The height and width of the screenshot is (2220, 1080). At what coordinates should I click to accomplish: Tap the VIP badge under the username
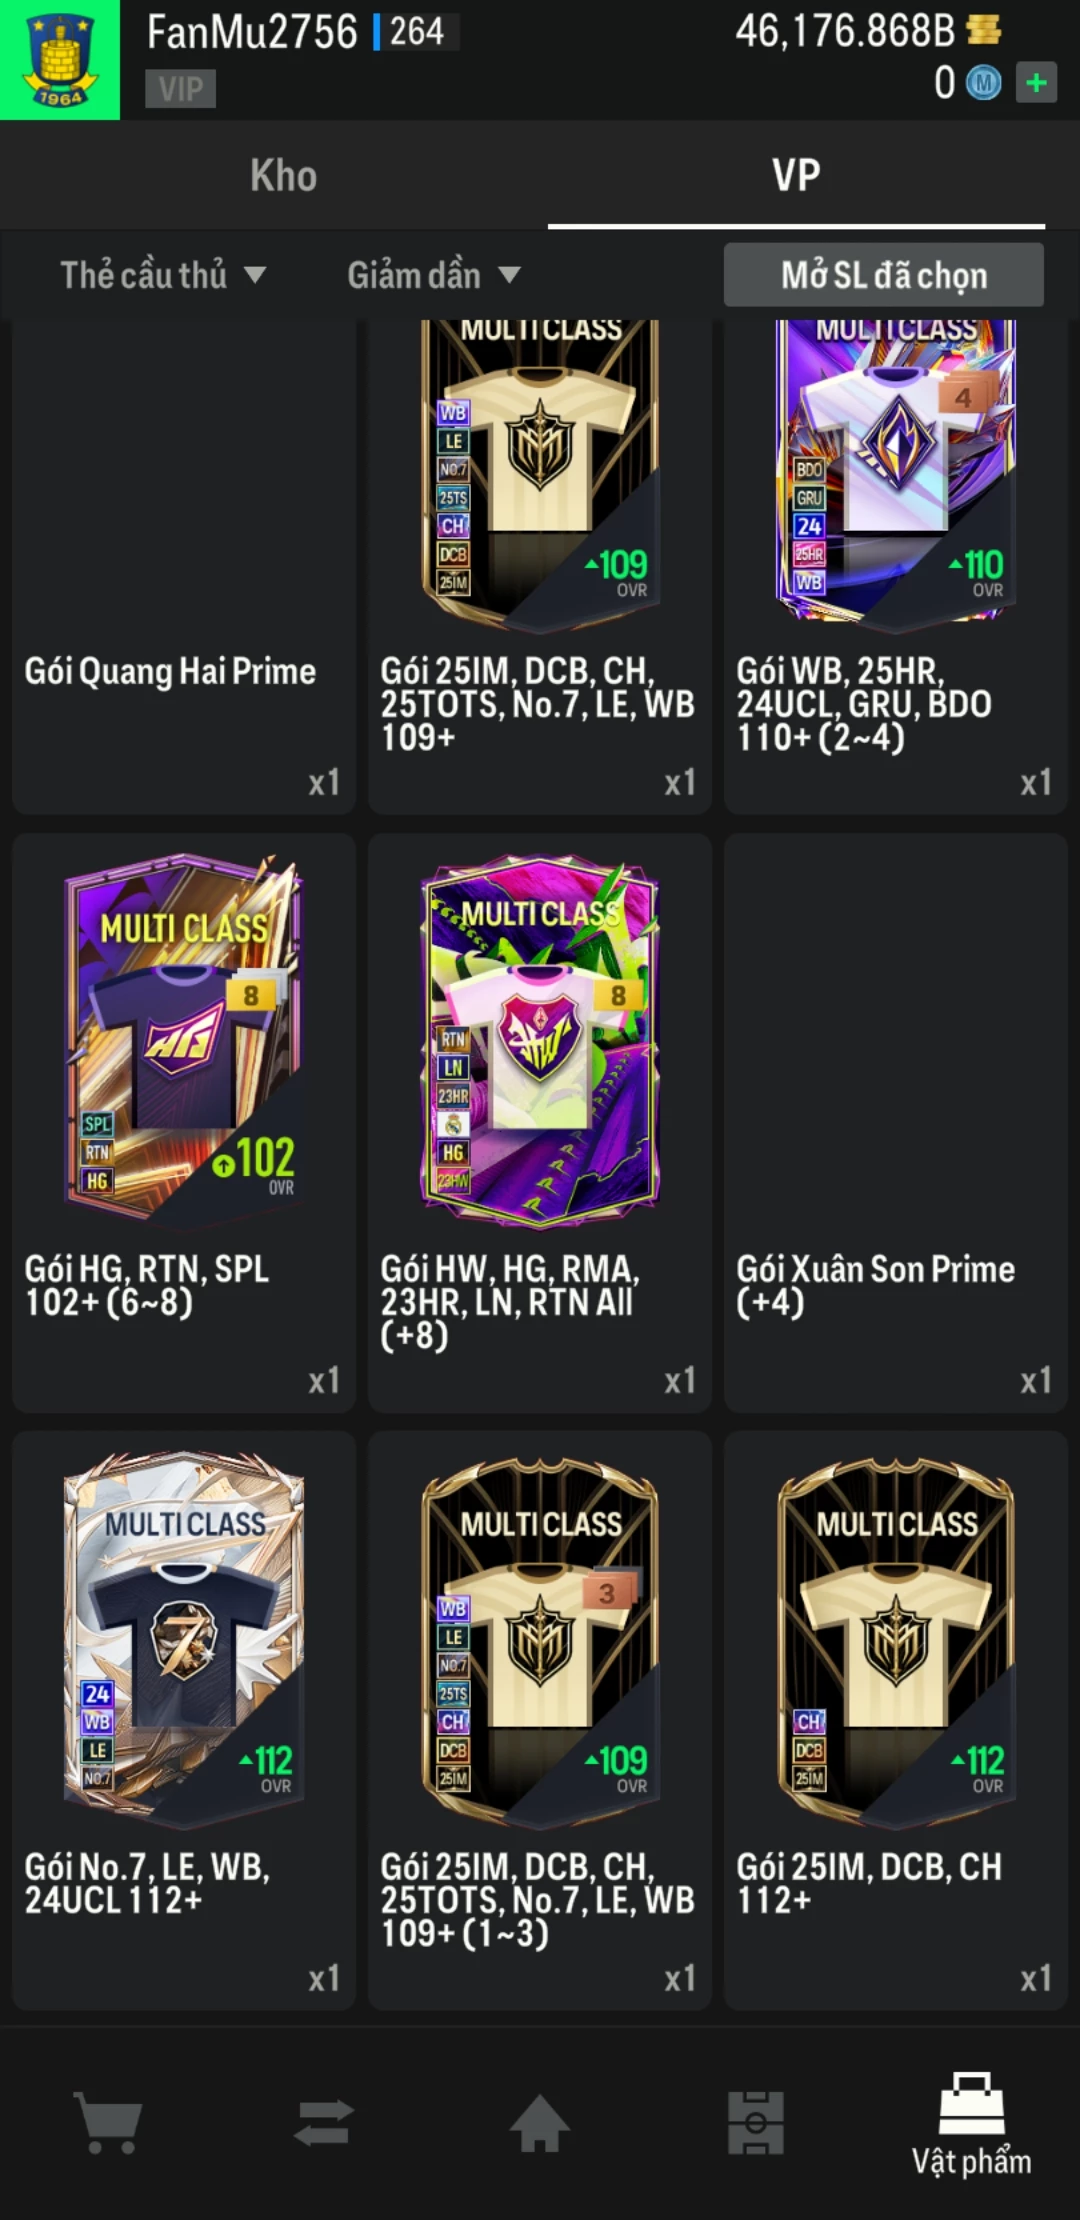tap(180, 89)
